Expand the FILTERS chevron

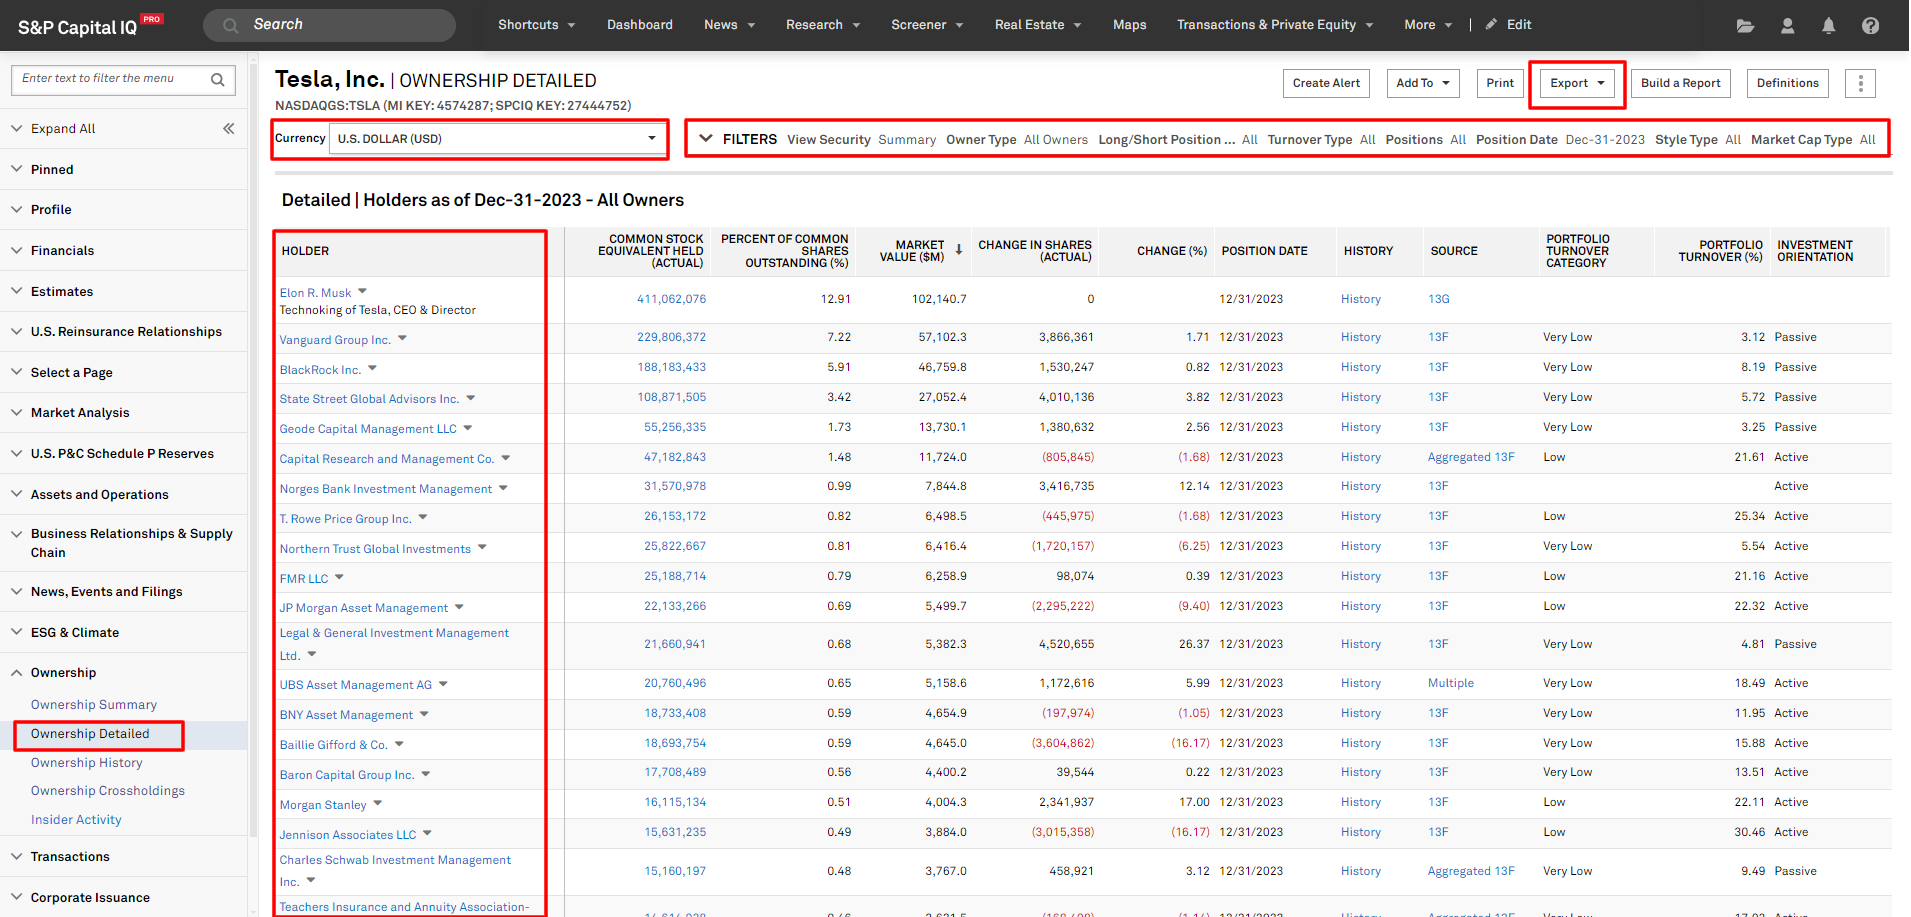pos(706,139)
